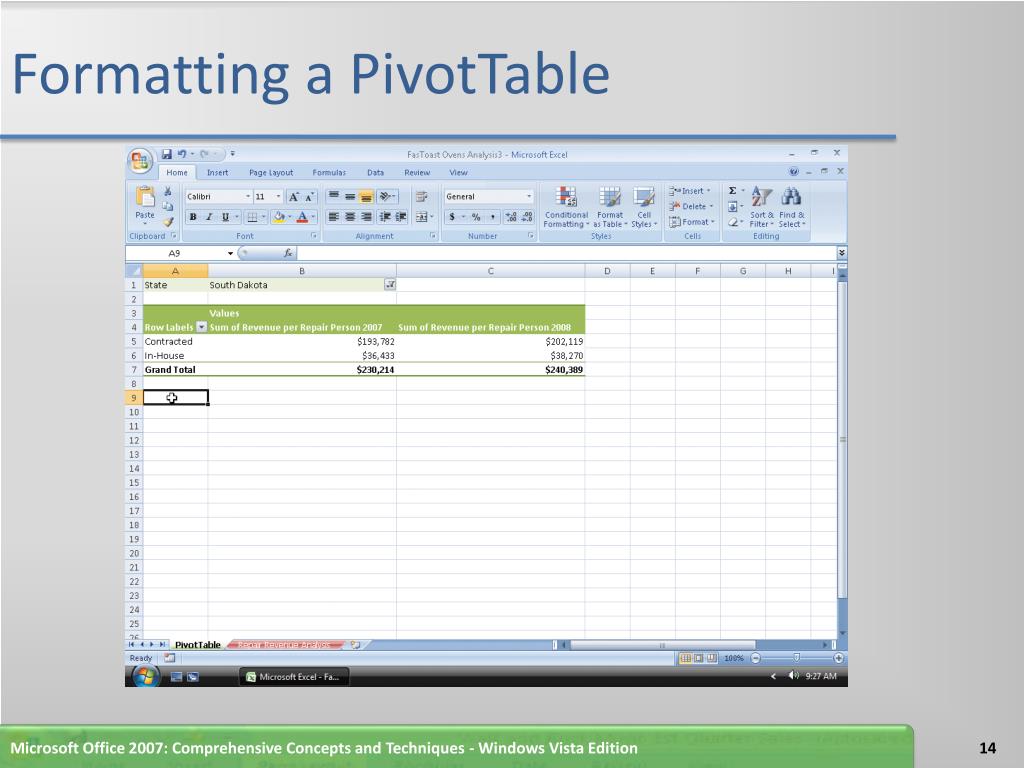This screenshot has height=768, width=1024.
Task: Open the General number format dropdown
Action: (x=528, y=197)
